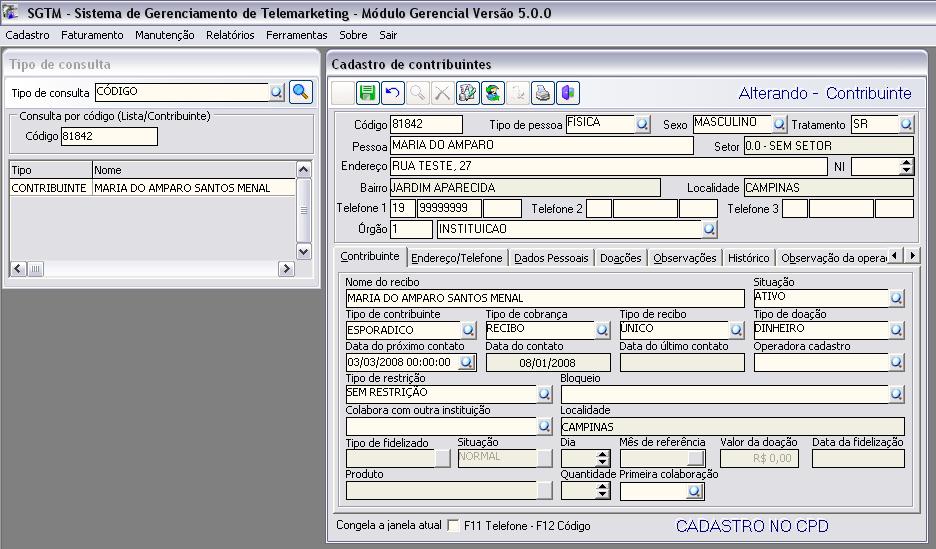Image resolution: width=936 pixels, height=549 pixels.
Task: Open the Relatórios menu
Action: pos(230,35)
